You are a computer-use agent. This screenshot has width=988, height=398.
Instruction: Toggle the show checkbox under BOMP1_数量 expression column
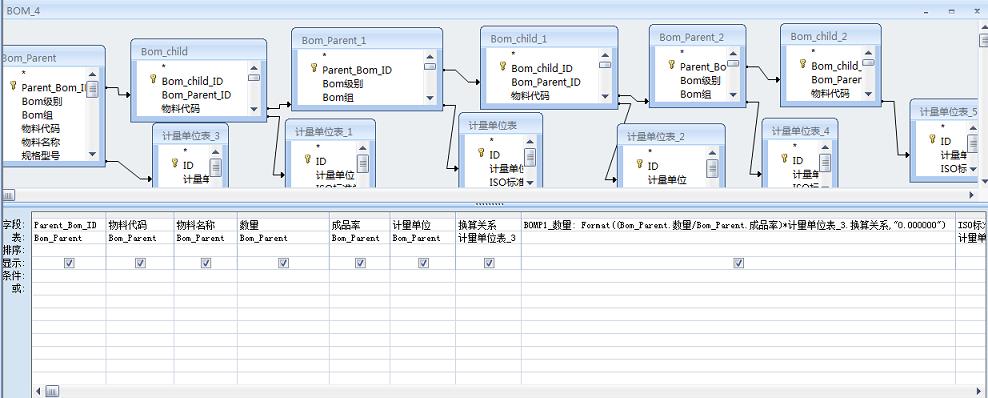738,263
